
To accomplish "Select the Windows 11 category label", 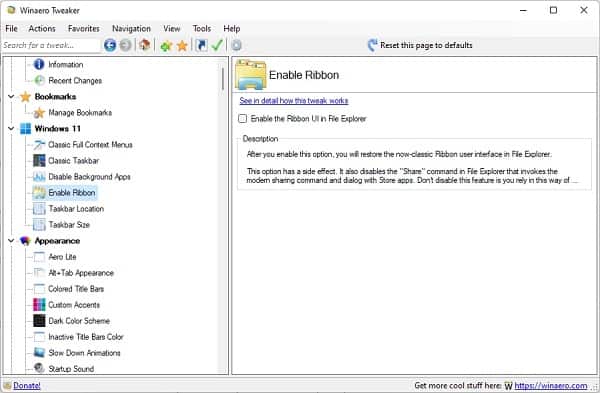I will pos(57,129).
